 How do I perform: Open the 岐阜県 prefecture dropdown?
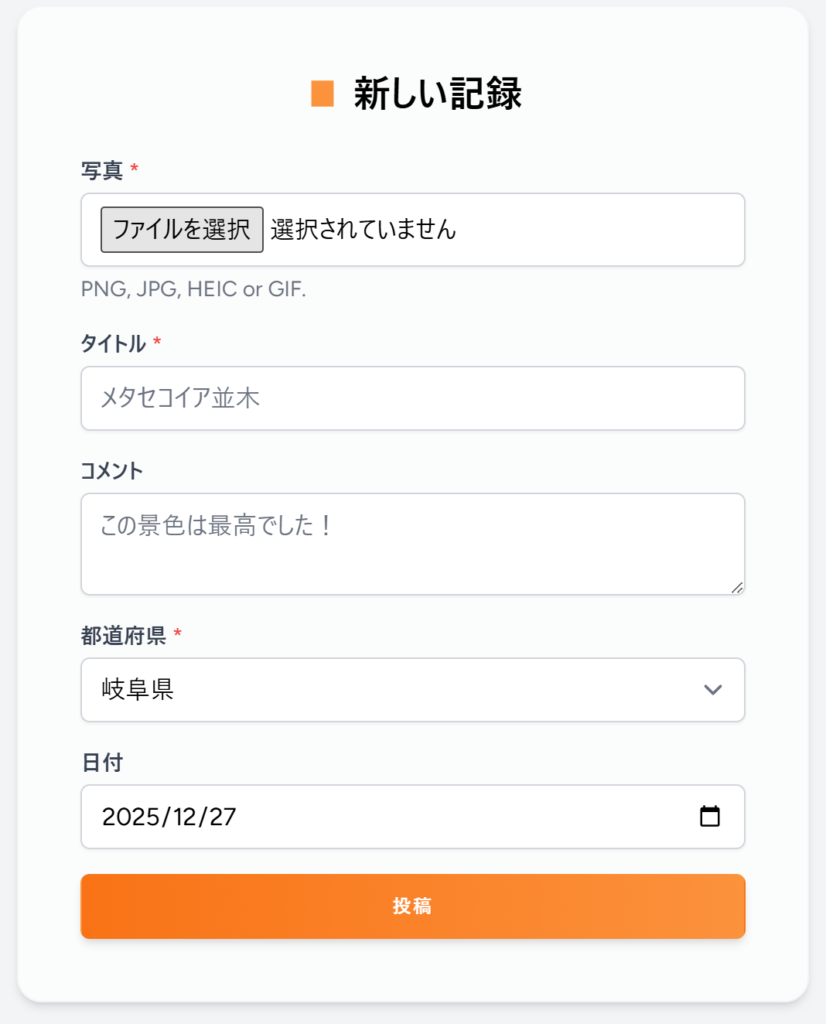(x=412, y=689)
